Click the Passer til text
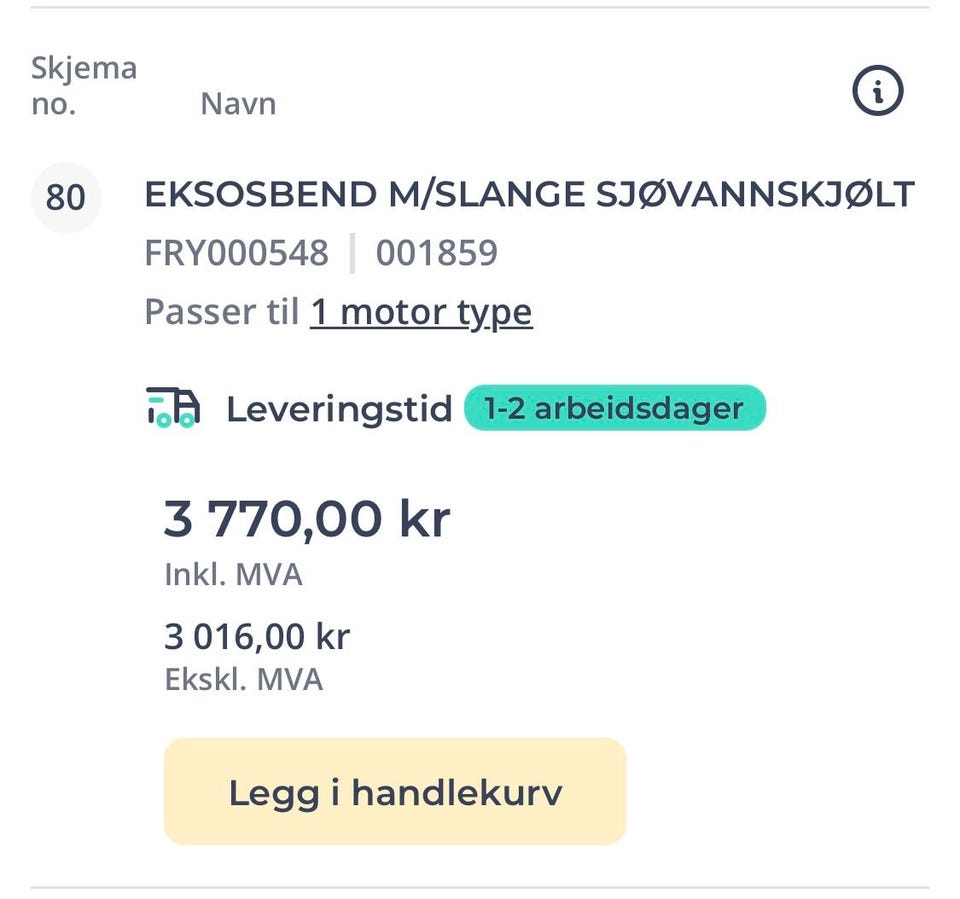This screenshot has width=960, height=899. [x=222, y=313]
